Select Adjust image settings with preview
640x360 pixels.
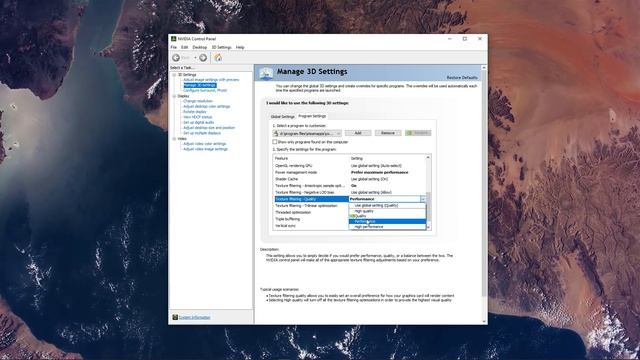coord(211,80)
